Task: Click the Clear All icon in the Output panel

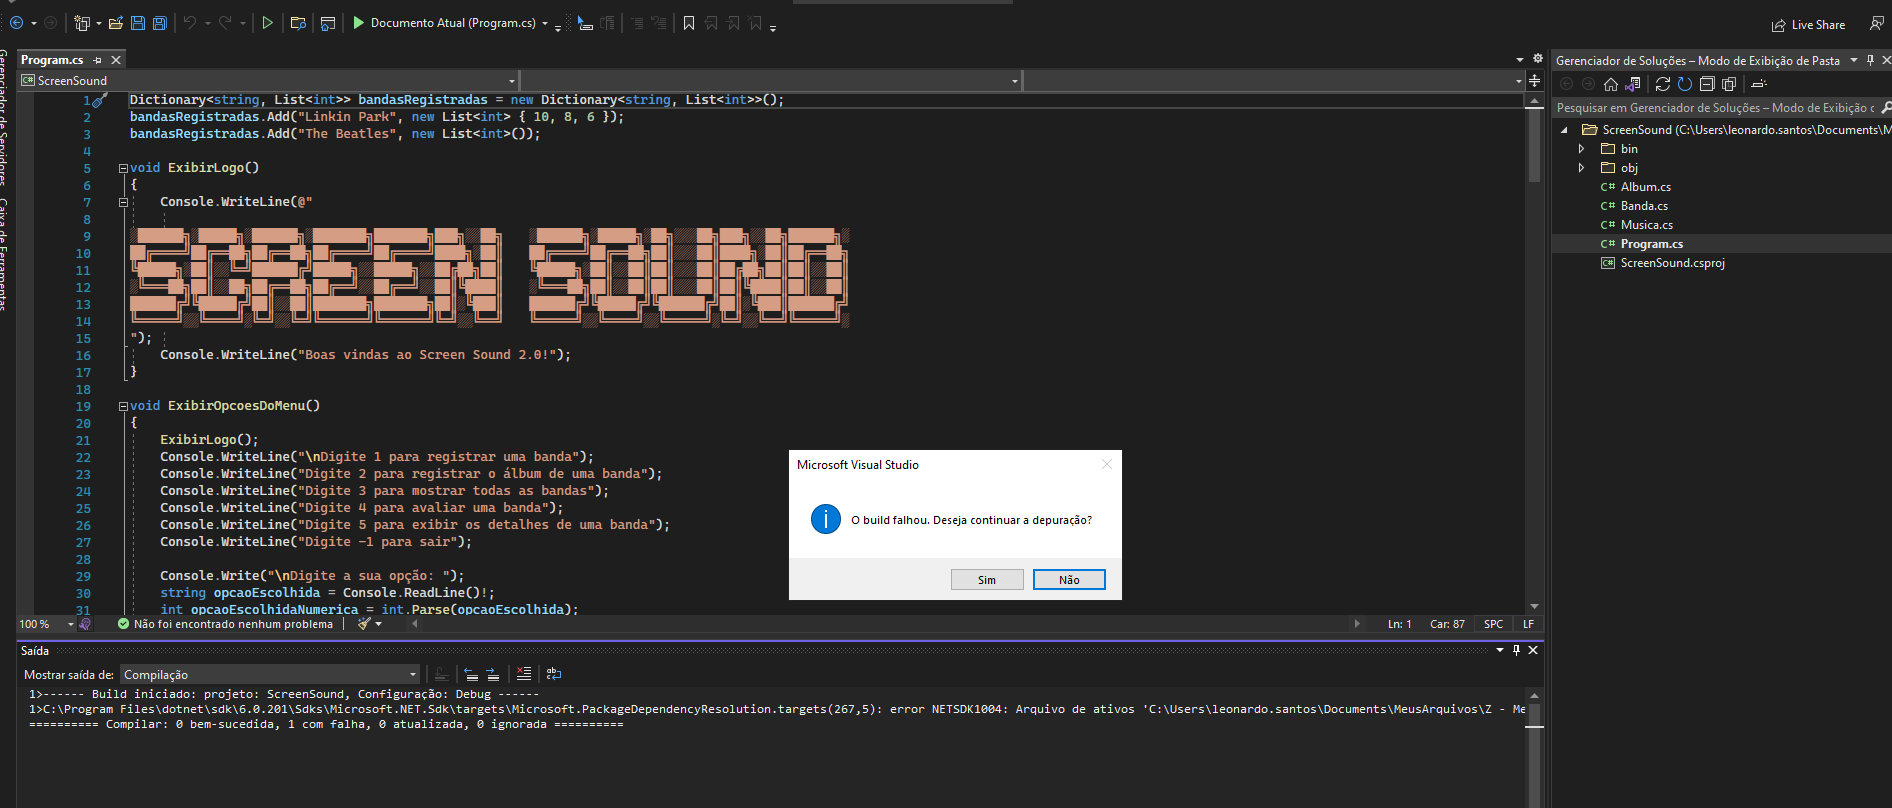Action: point(524,674)
